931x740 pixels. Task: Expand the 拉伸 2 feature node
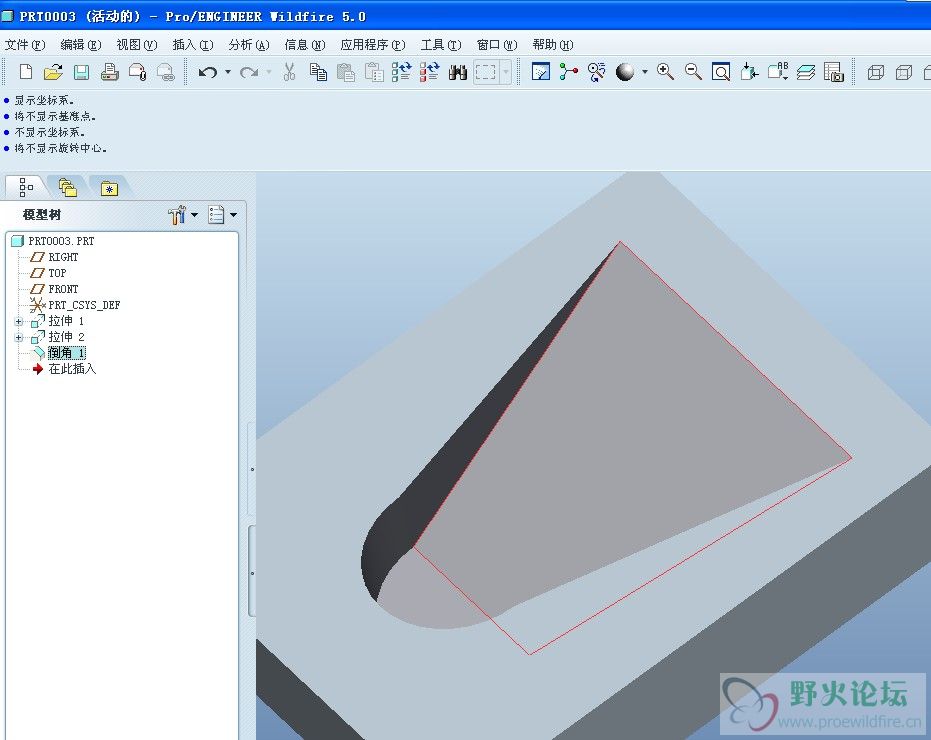tap(18, 337)
